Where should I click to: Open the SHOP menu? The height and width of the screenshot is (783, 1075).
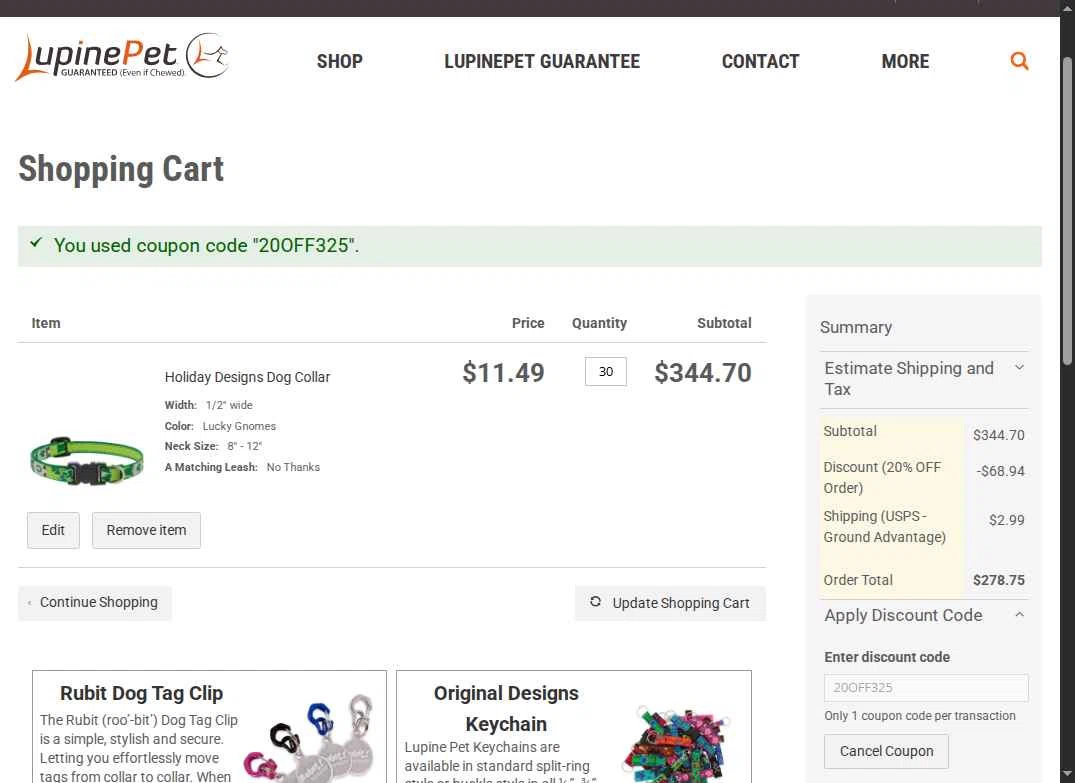pyautogui.click(x=339, y=61)
